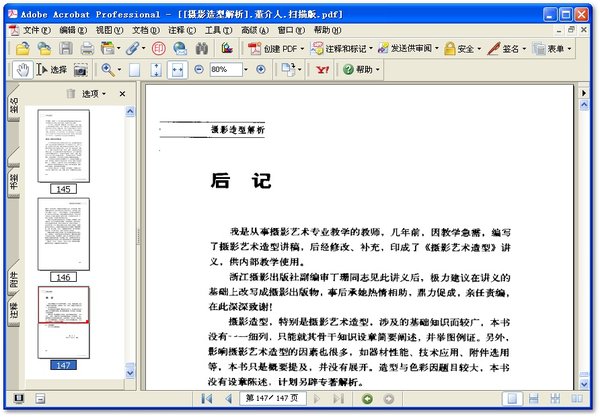Image resolution: width=600 pixels, height=417 pixels.
Task: Click the zoom in plus button
Action: (261, 69)
